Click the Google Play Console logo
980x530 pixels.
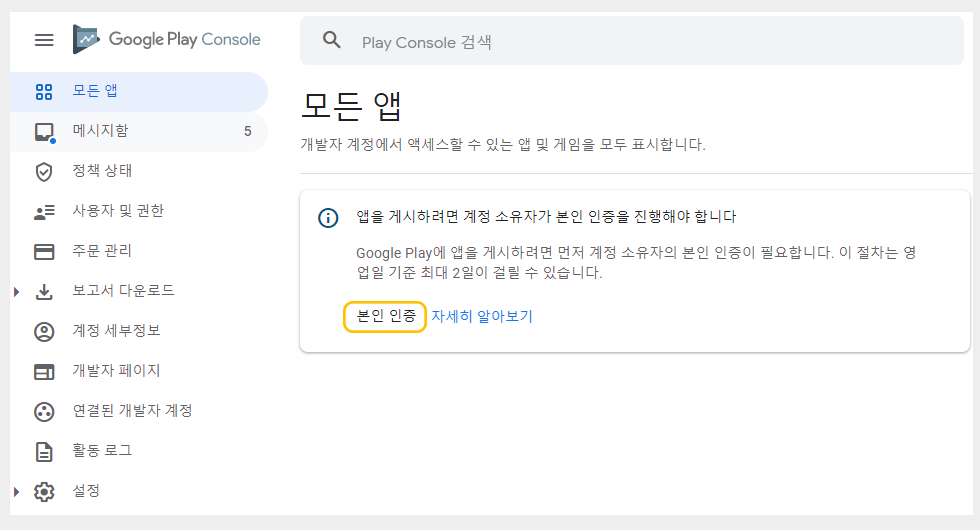click(x=166, y=40)
